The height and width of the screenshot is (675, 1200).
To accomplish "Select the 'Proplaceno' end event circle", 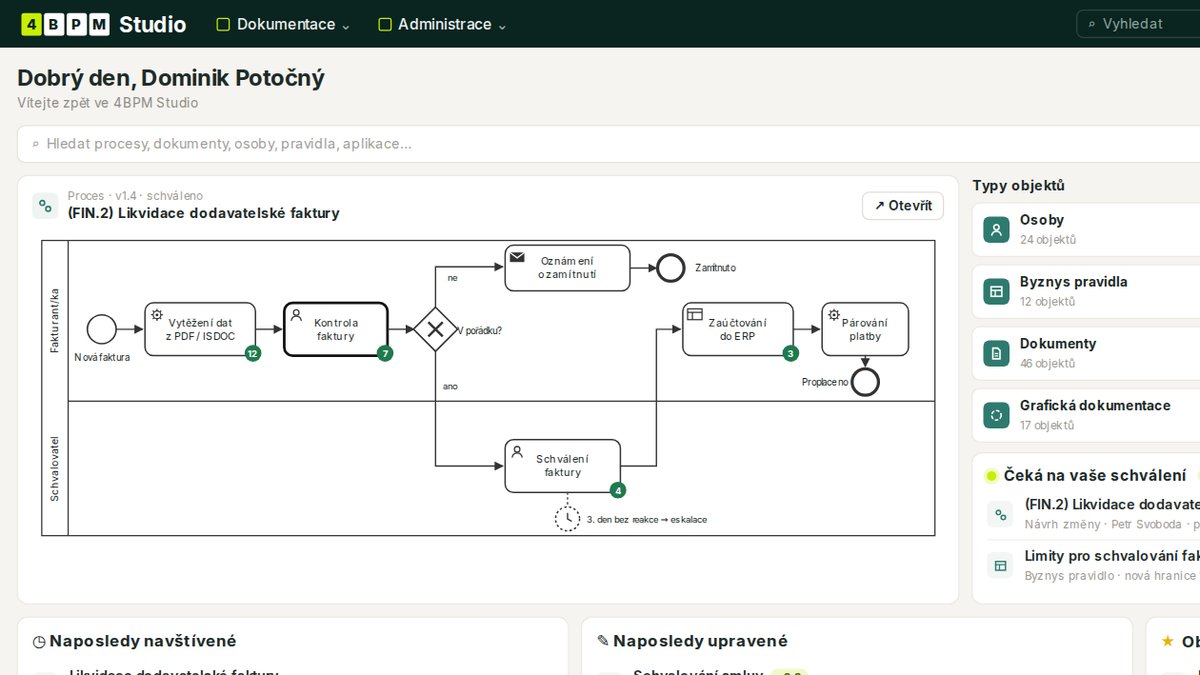I will 865,382.
